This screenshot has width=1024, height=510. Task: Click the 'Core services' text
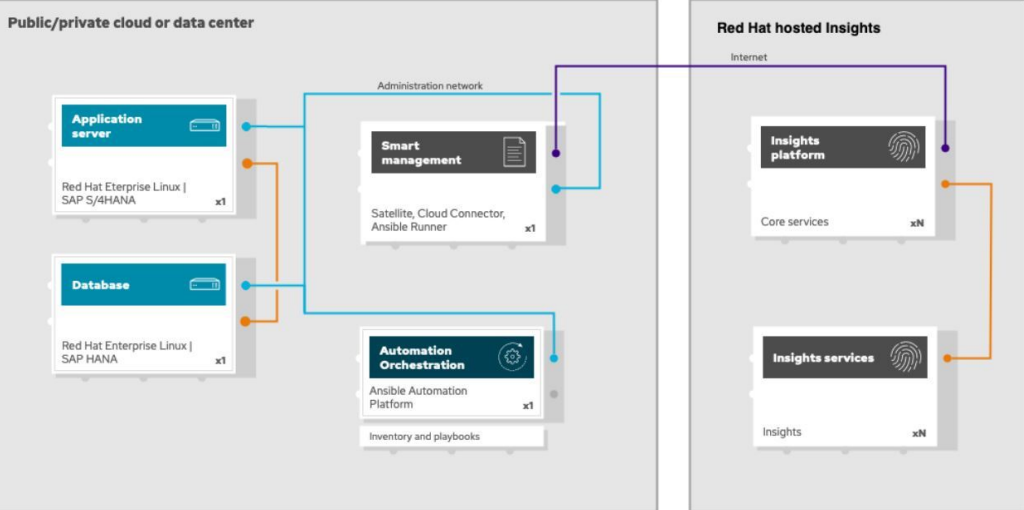point(794,221)
